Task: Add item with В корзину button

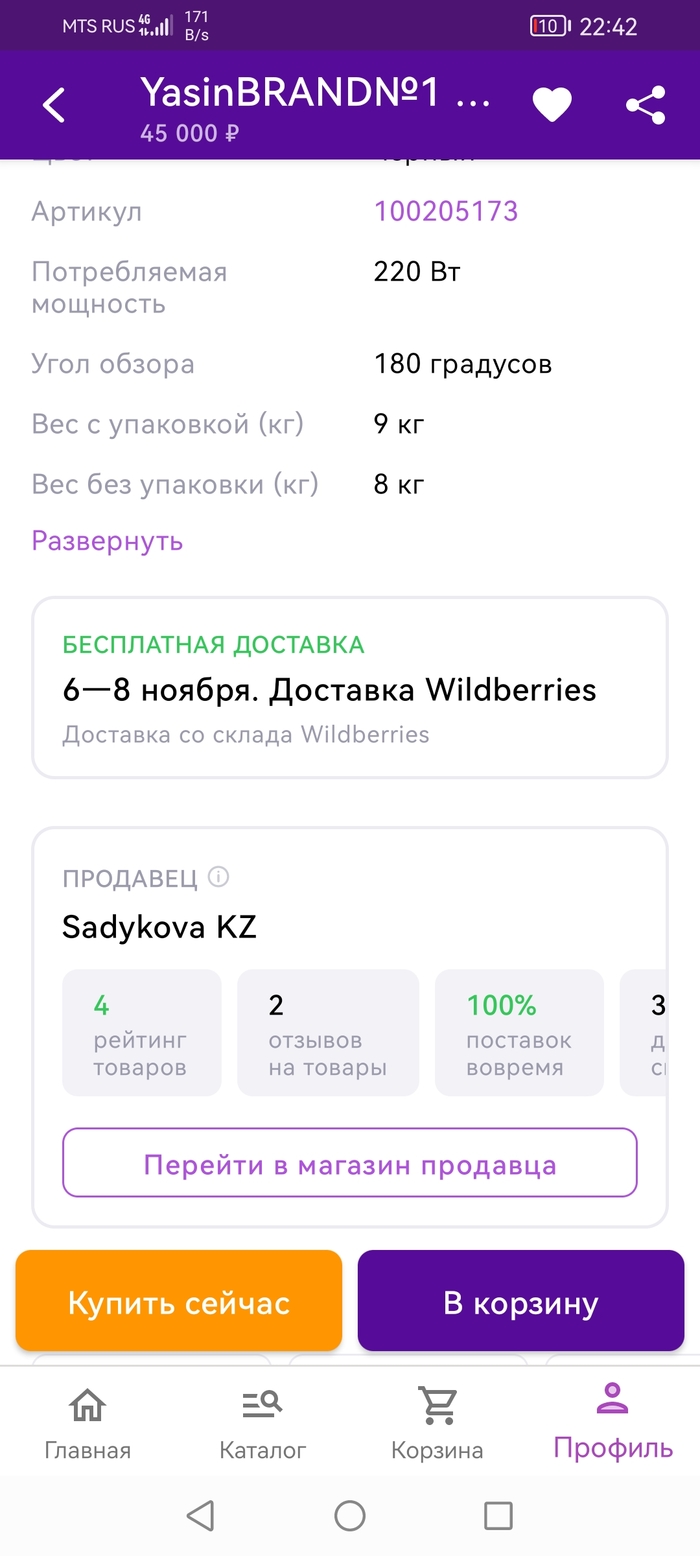Action: 520,1302
